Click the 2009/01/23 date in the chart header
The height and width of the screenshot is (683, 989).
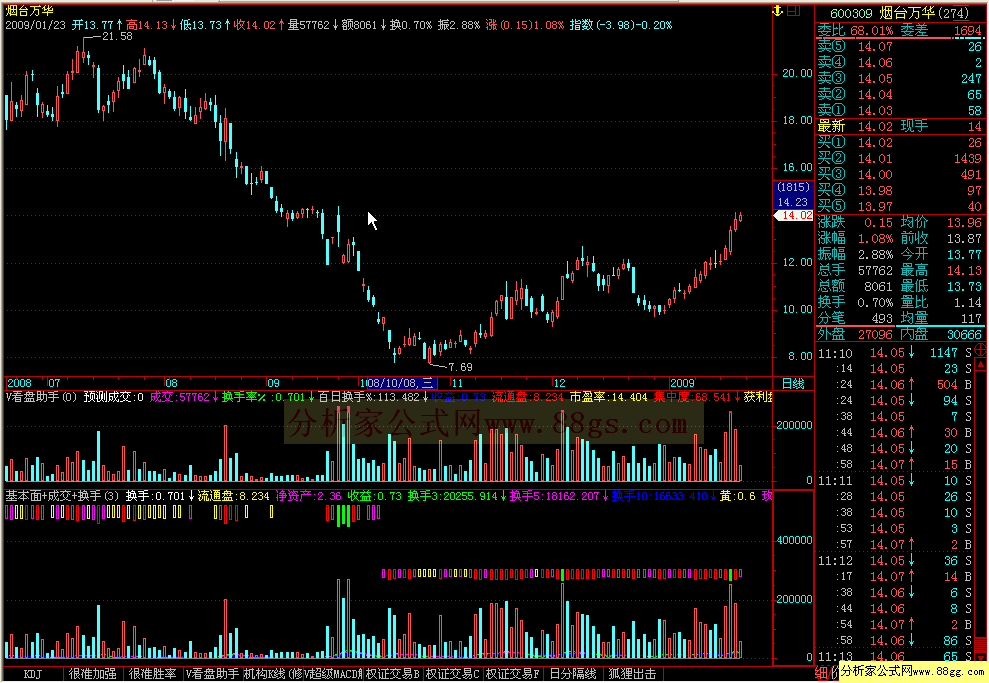(35, 25)
